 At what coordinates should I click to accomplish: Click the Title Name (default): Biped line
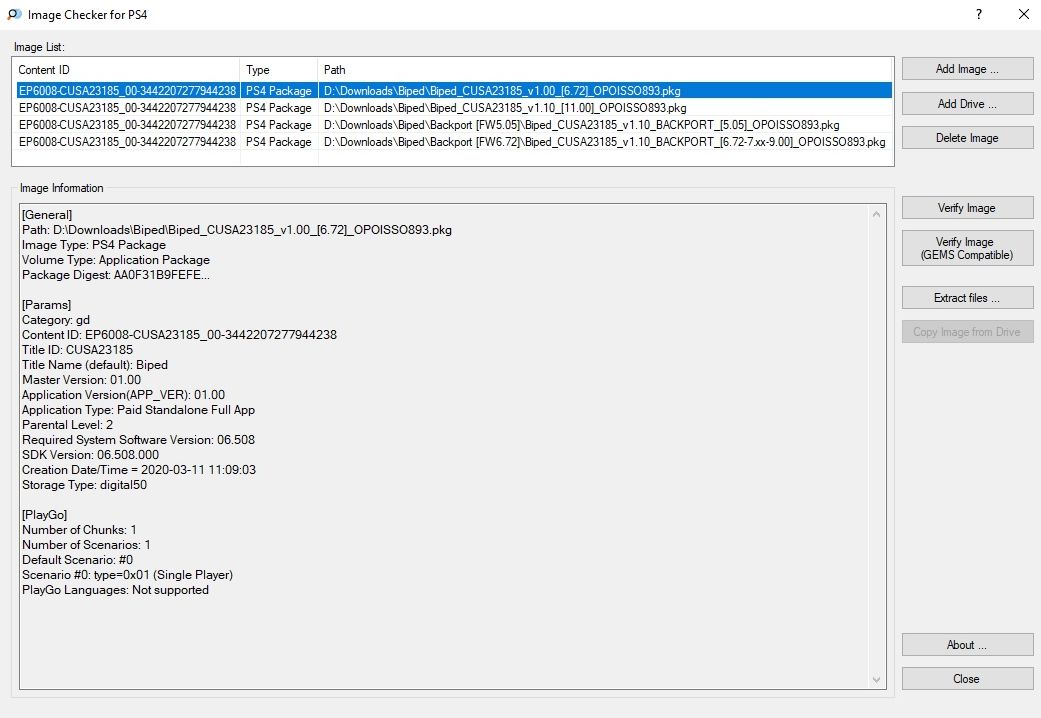click(95, 365)
